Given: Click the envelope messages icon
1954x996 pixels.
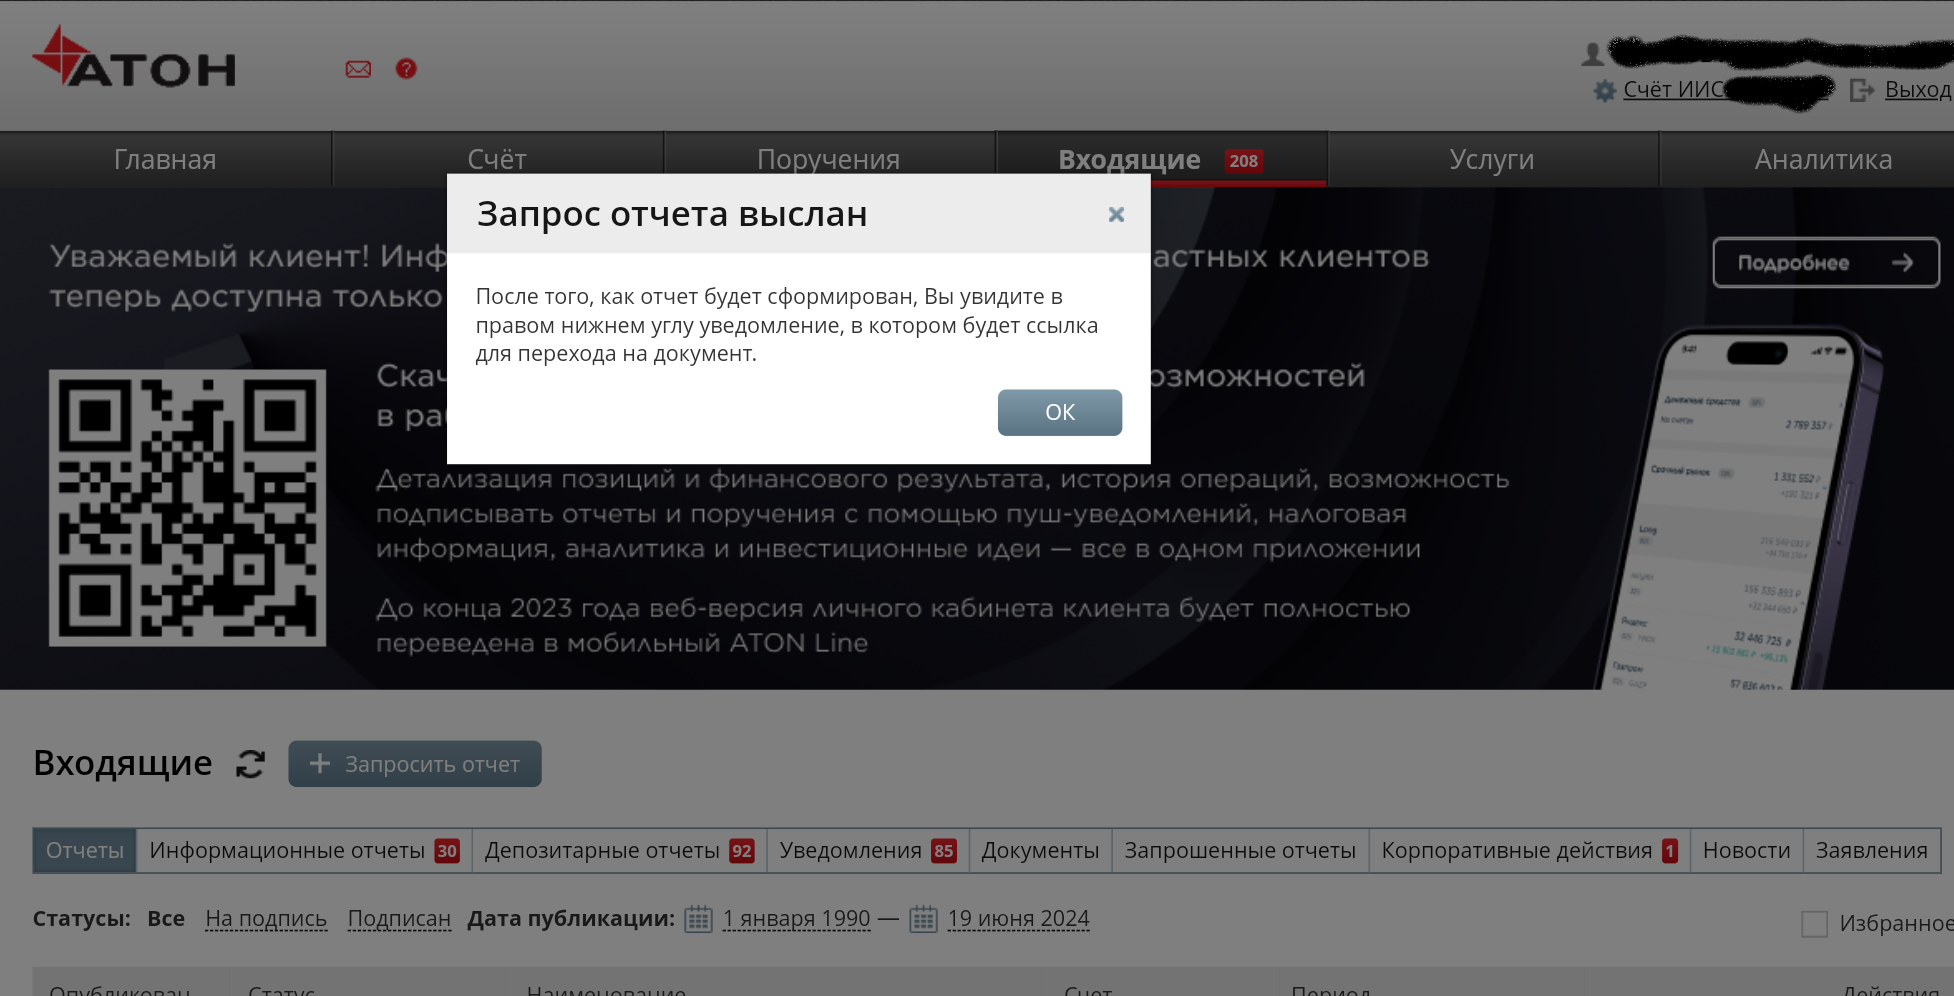Looking at the screenshot, I should [x=358, y=69].
